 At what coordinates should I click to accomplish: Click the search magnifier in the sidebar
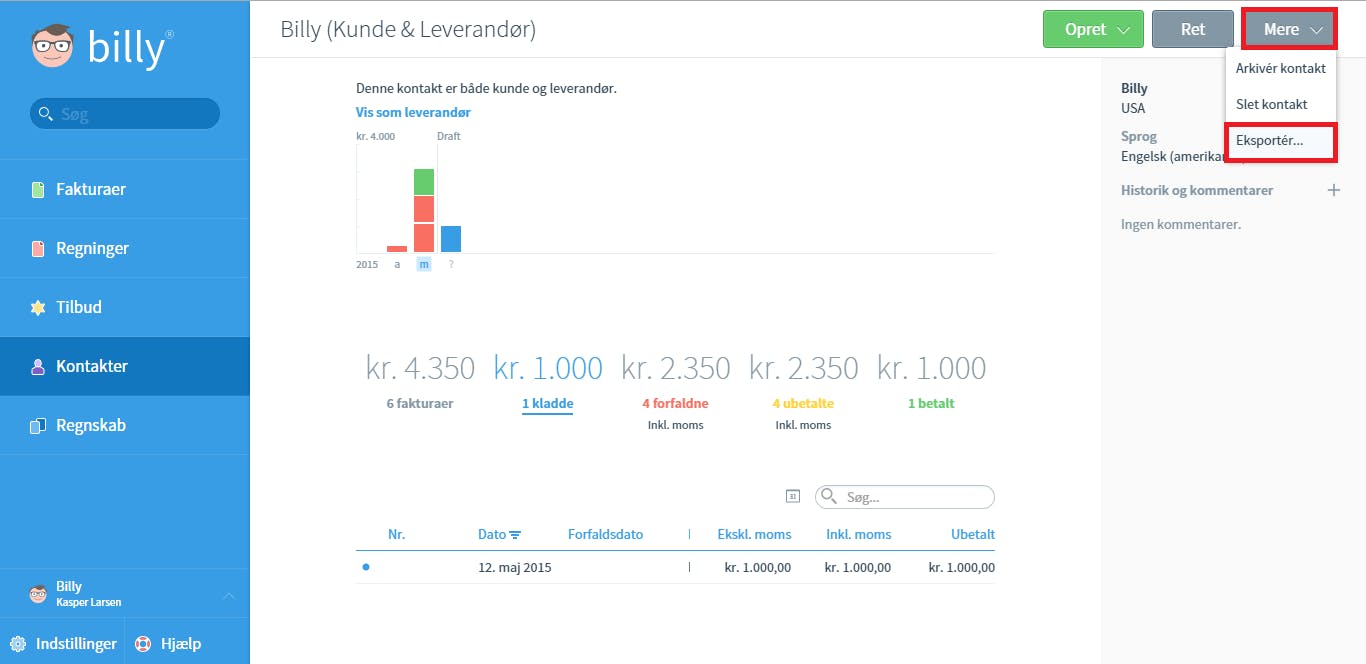tap(45, 114)
